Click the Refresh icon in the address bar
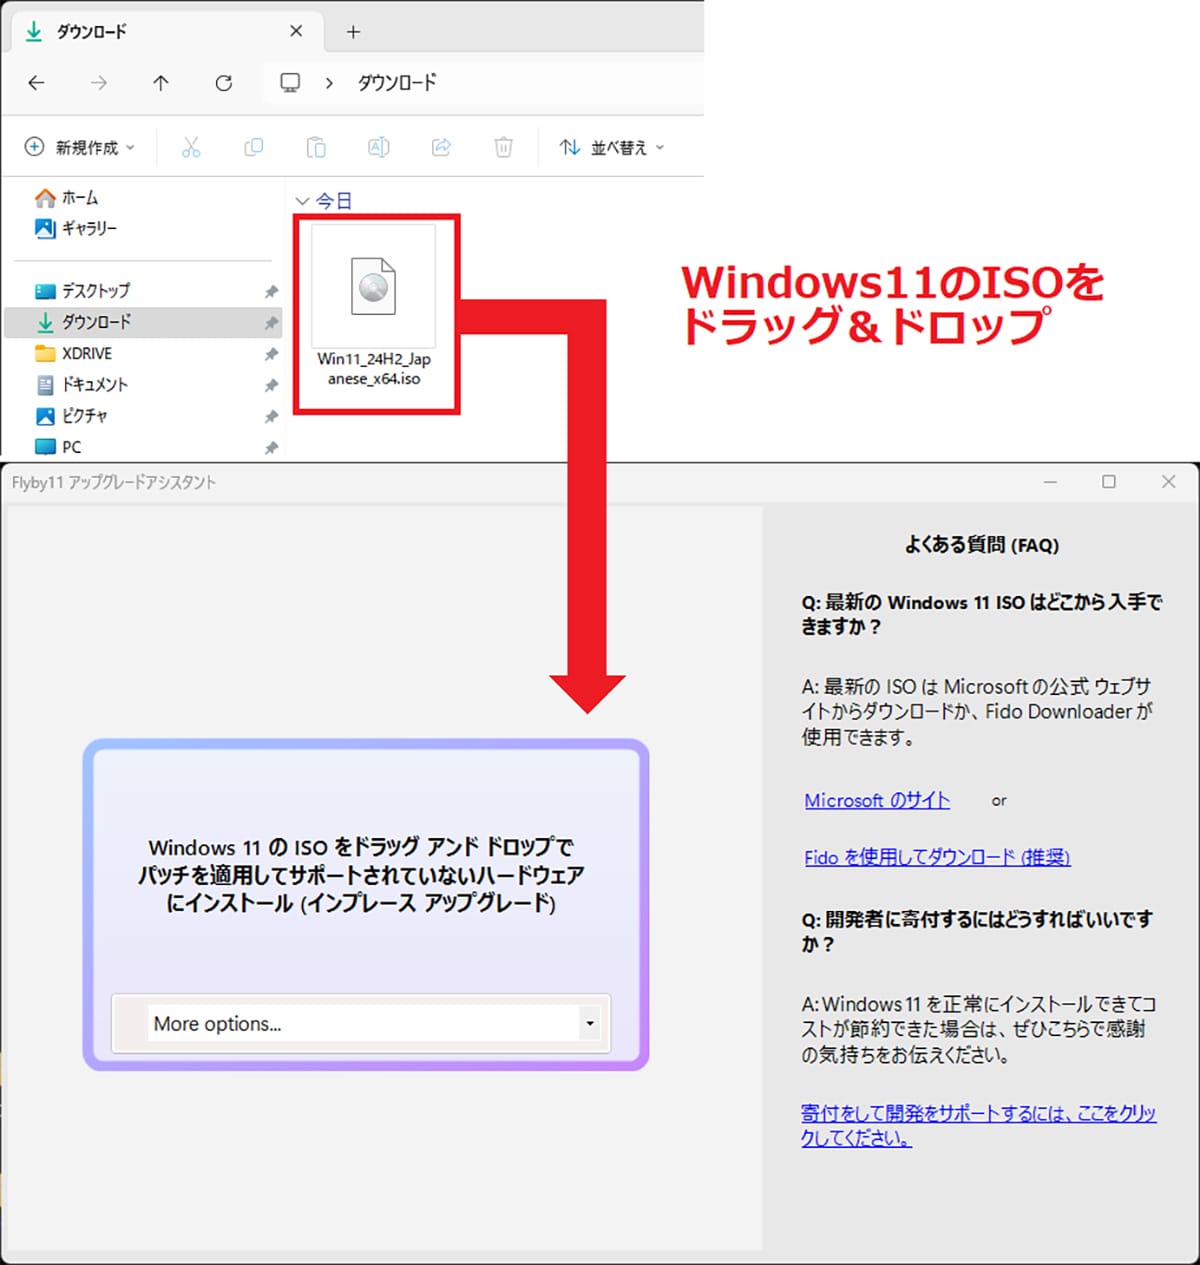Viewport: 1200px width, 1265px height. (223, 83)
